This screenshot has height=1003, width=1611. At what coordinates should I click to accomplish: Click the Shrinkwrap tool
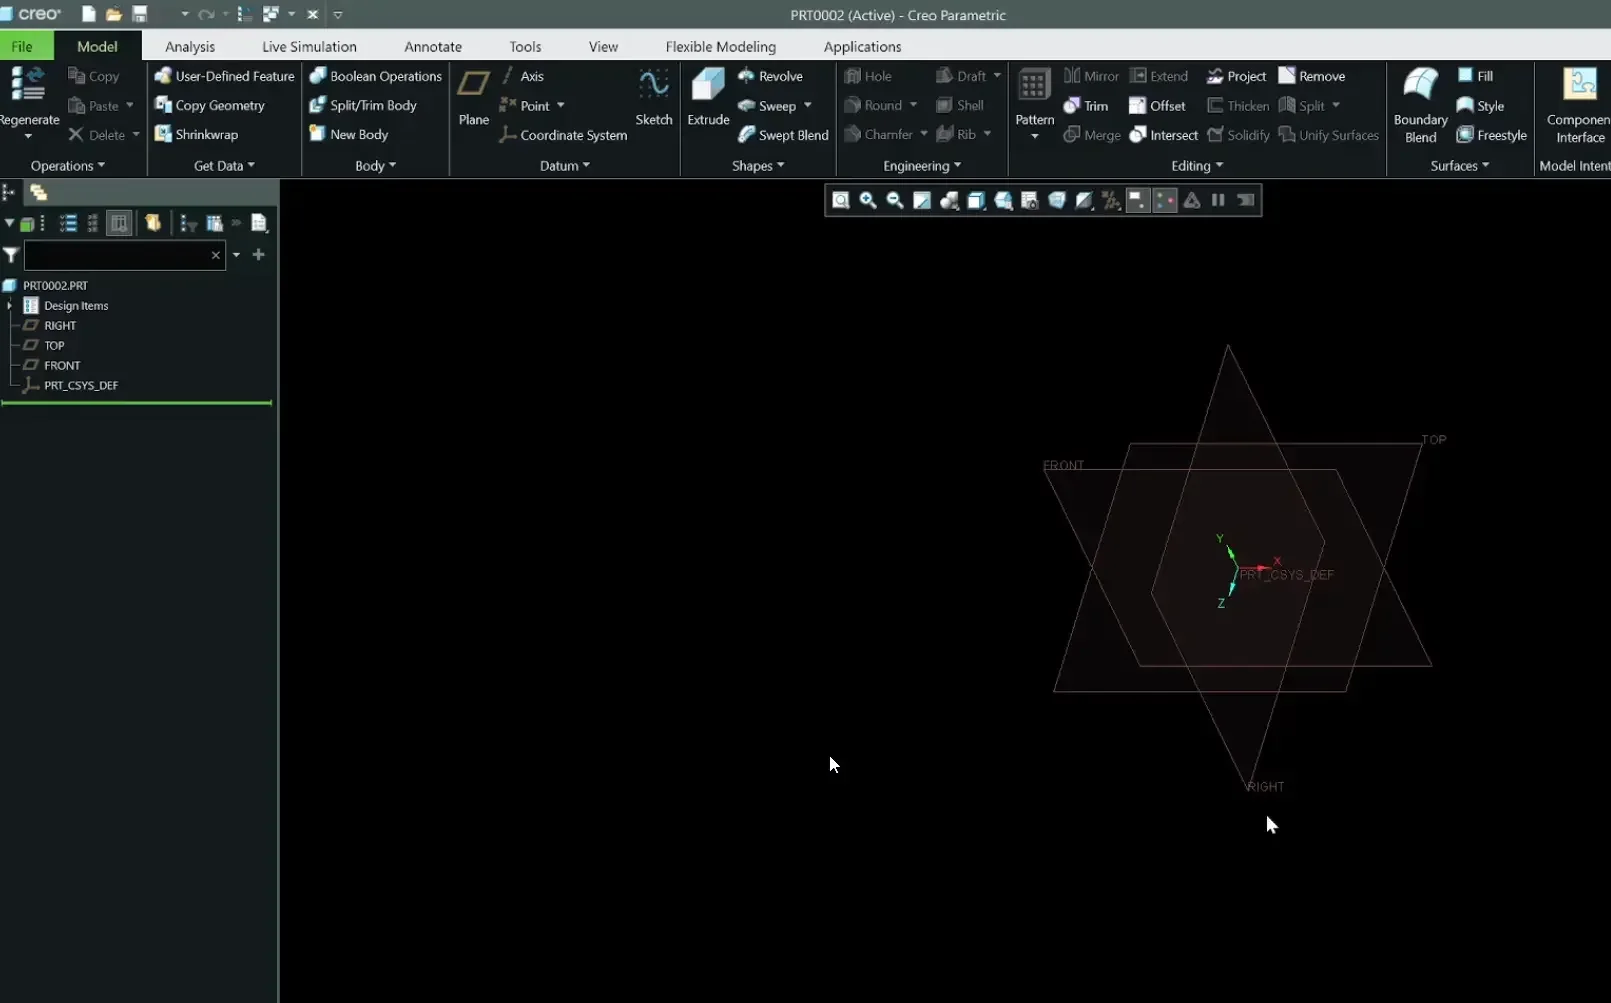(196, 134)
